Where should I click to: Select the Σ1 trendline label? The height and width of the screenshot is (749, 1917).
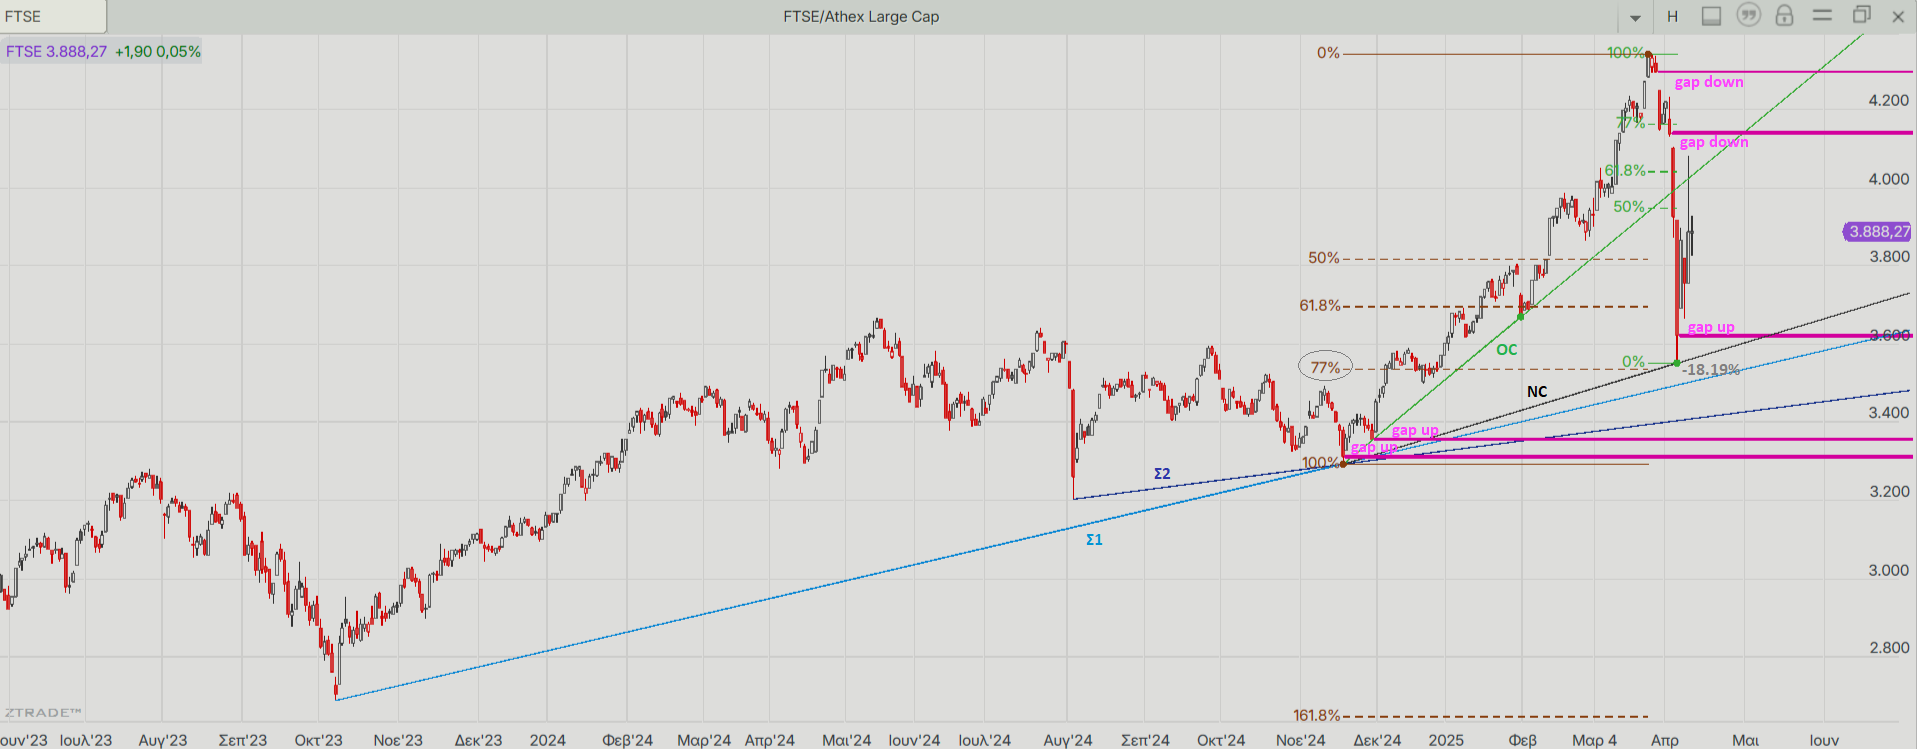1094,539
